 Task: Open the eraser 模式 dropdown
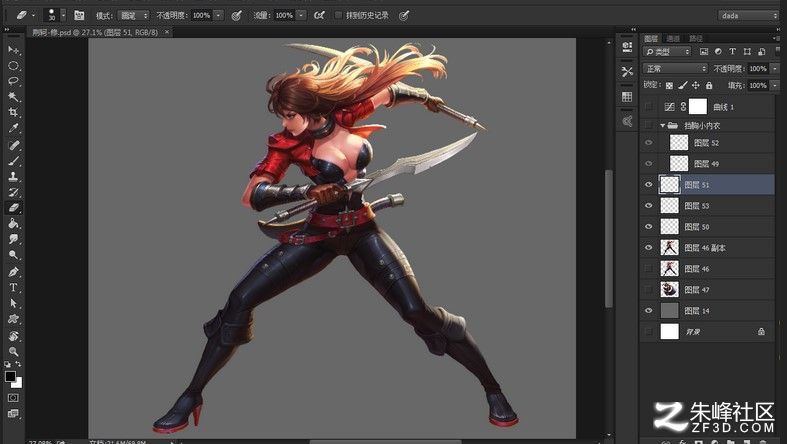tap(134, 16)
